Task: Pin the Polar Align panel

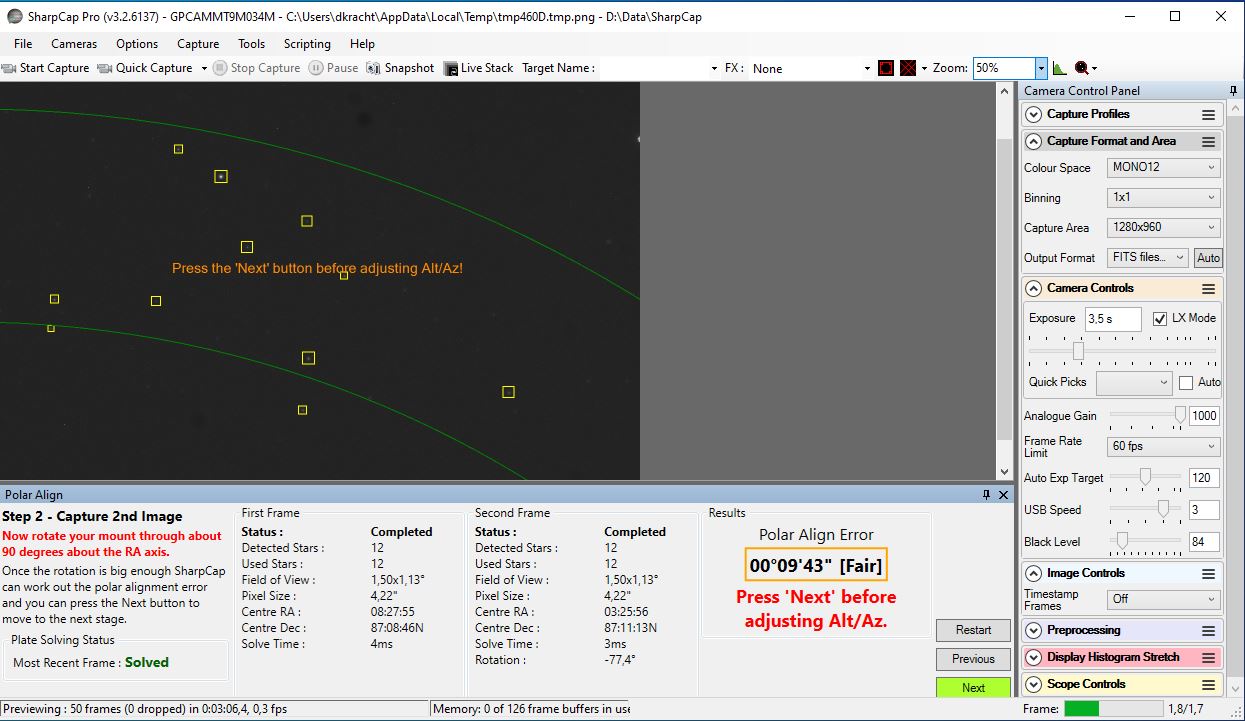Action: [x=986, y=495]
